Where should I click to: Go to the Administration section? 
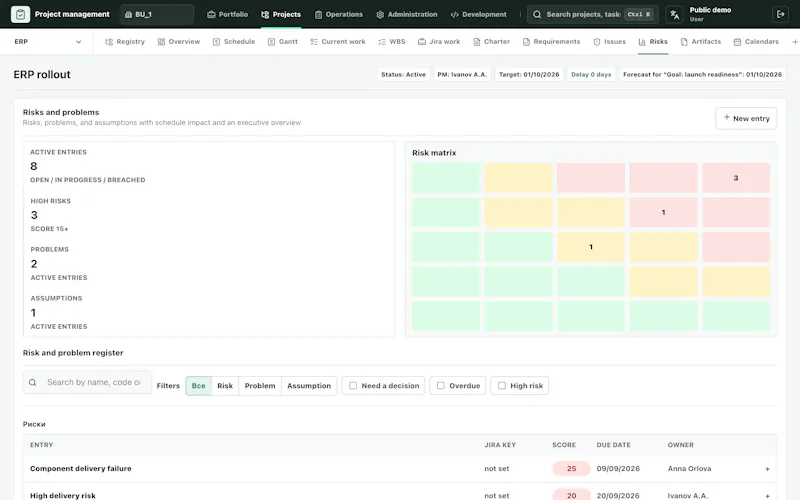[x=407, y=14]
